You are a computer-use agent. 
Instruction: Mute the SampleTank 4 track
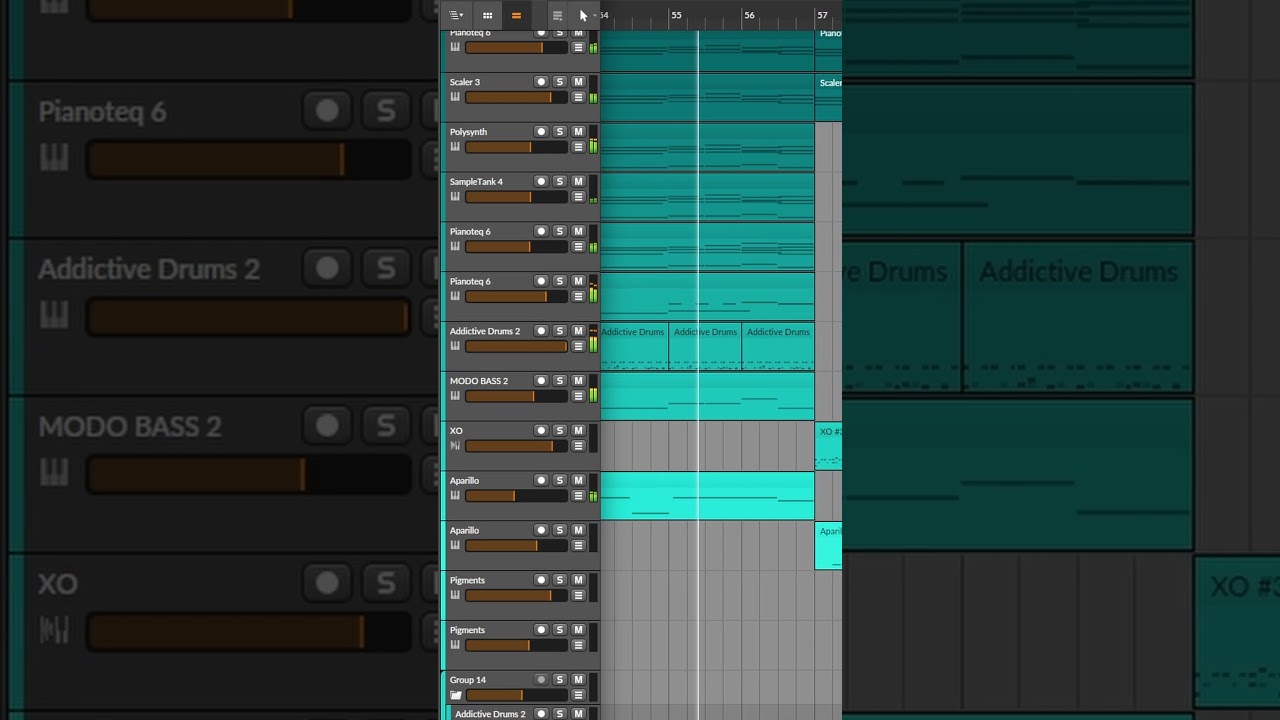coord(578,181)
